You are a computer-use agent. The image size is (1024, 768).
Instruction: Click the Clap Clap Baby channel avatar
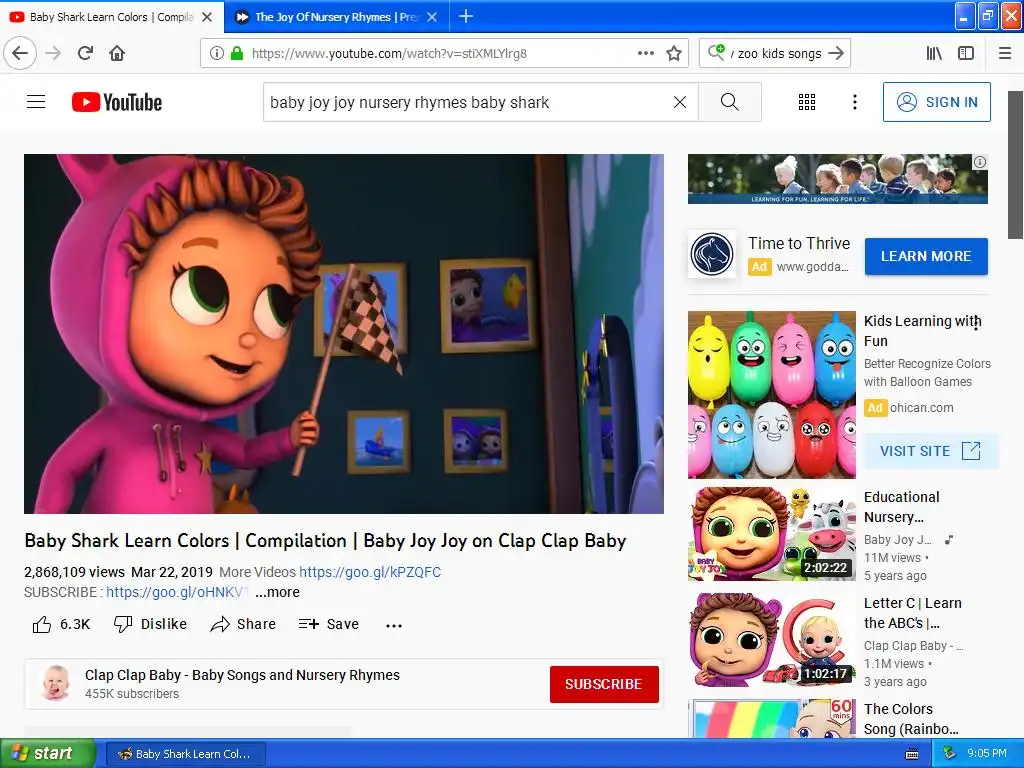point(56,683)
